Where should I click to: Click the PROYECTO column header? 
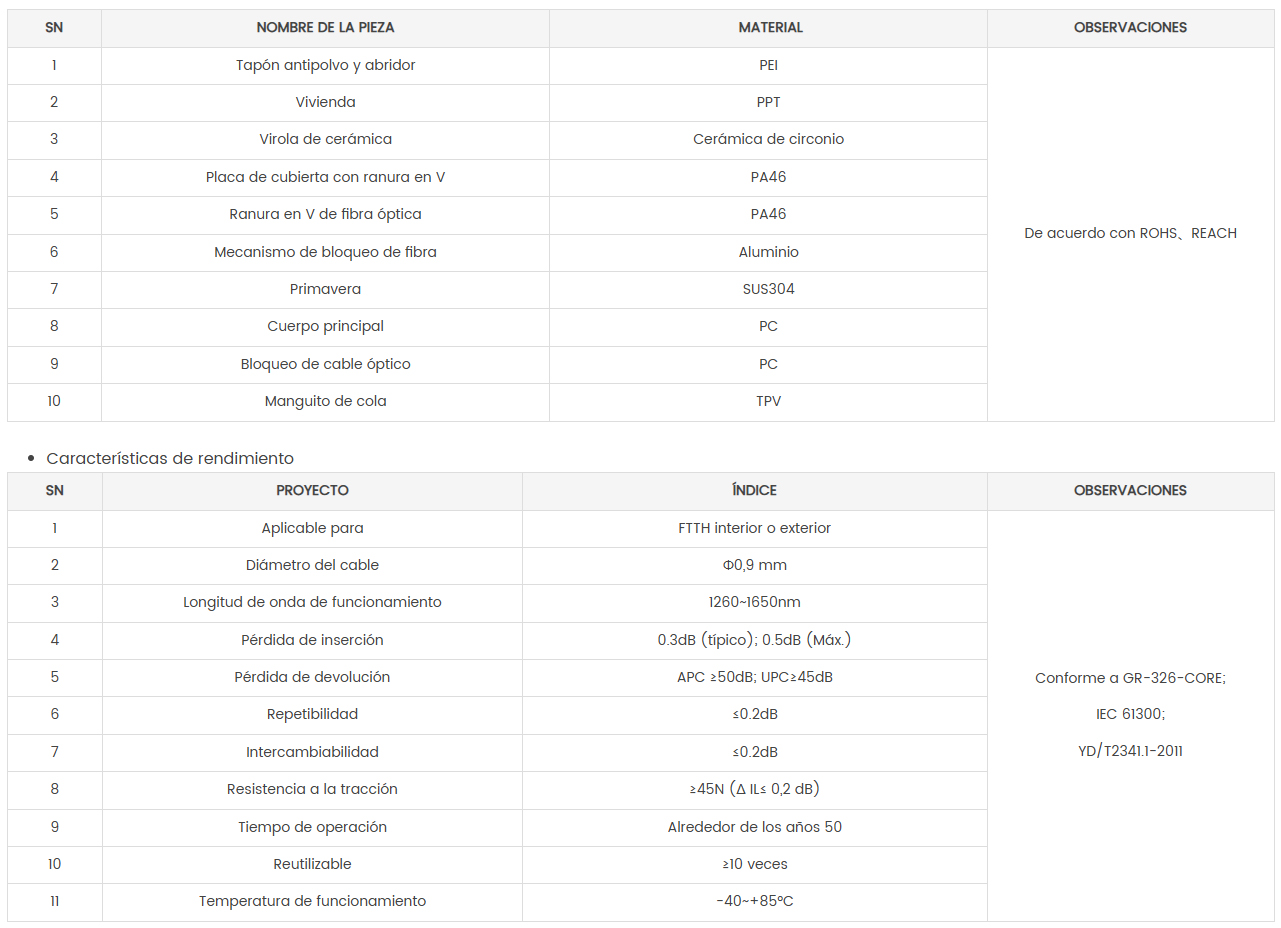[x=312, y=491]
